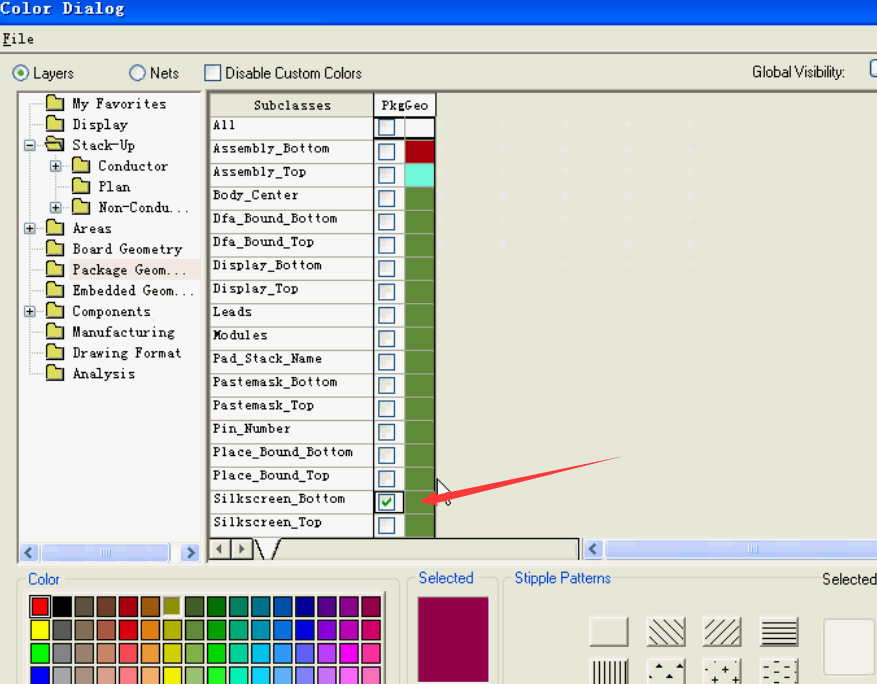Select the Pin_Number subclass row

point(291,431)
